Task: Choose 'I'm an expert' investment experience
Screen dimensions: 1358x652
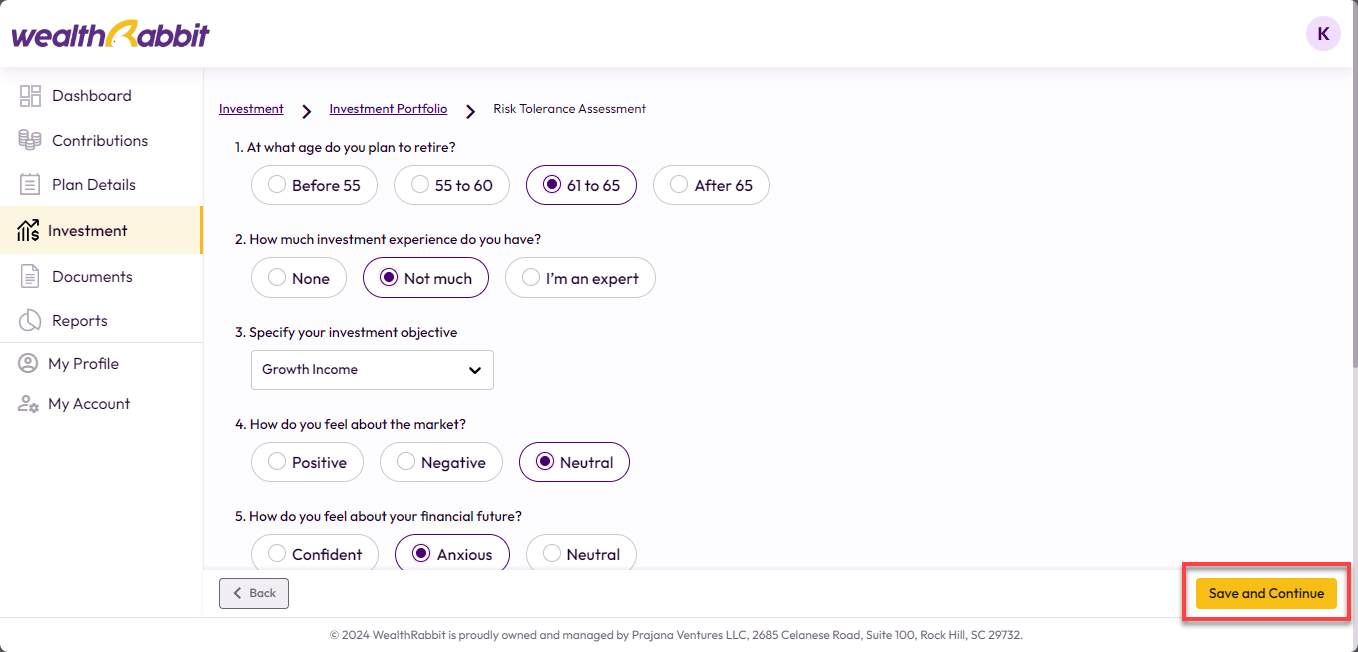Action: (580, 278)
